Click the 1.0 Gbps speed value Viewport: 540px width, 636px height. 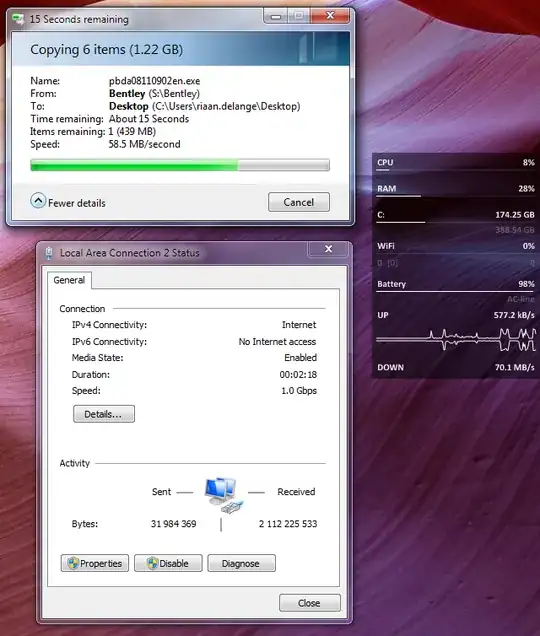coord(299,391)
